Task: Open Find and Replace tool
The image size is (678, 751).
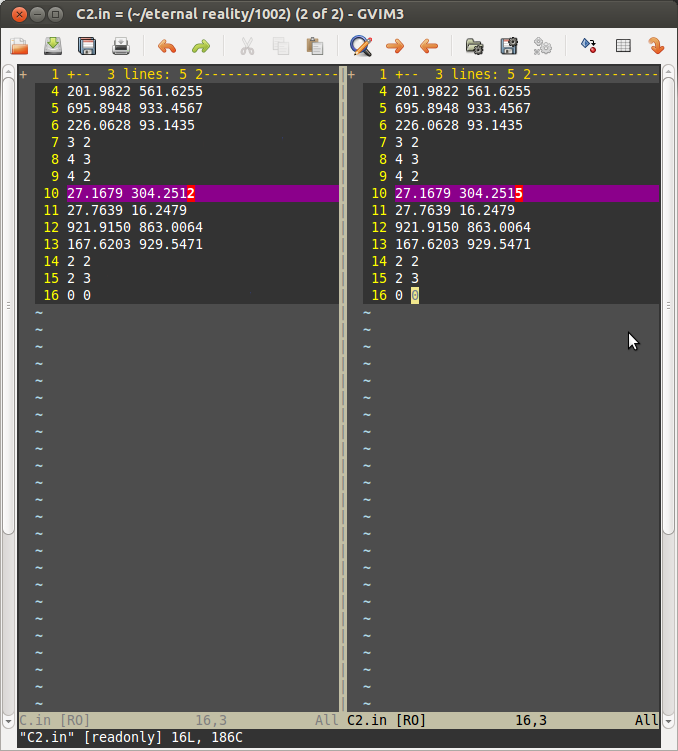Action: pyautogui.click(x=360, y=46)
